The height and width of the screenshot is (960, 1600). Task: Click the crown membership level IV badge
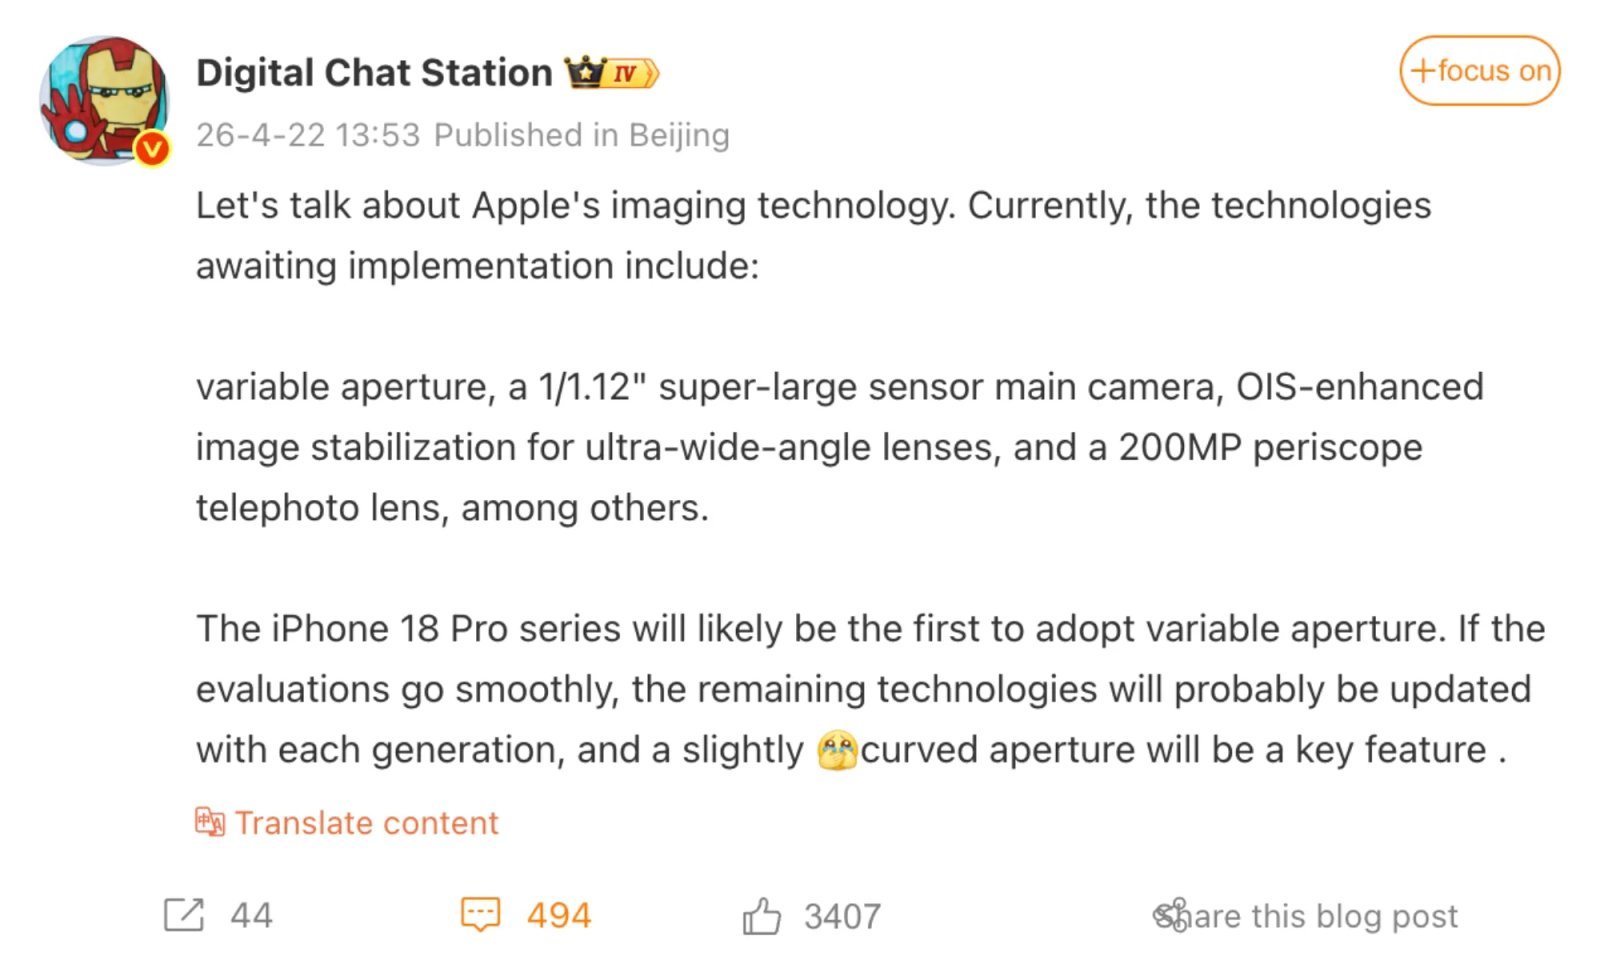click(x=611, y=73)
